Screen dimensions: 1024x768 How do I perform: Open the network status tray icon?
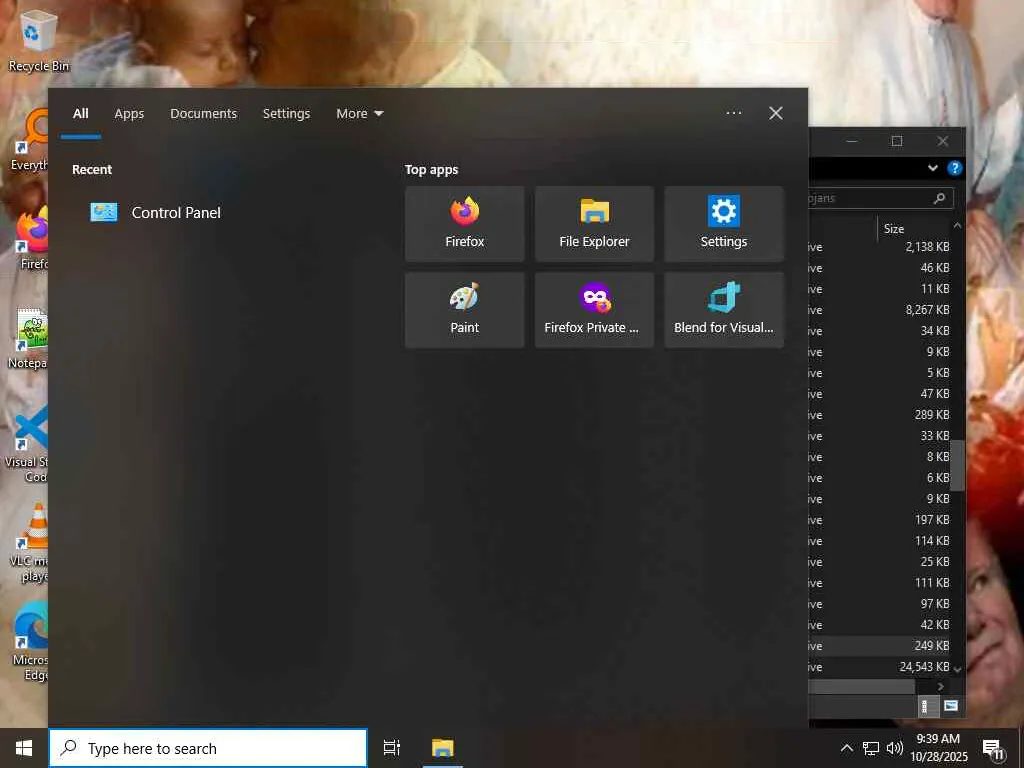(871, 748)
